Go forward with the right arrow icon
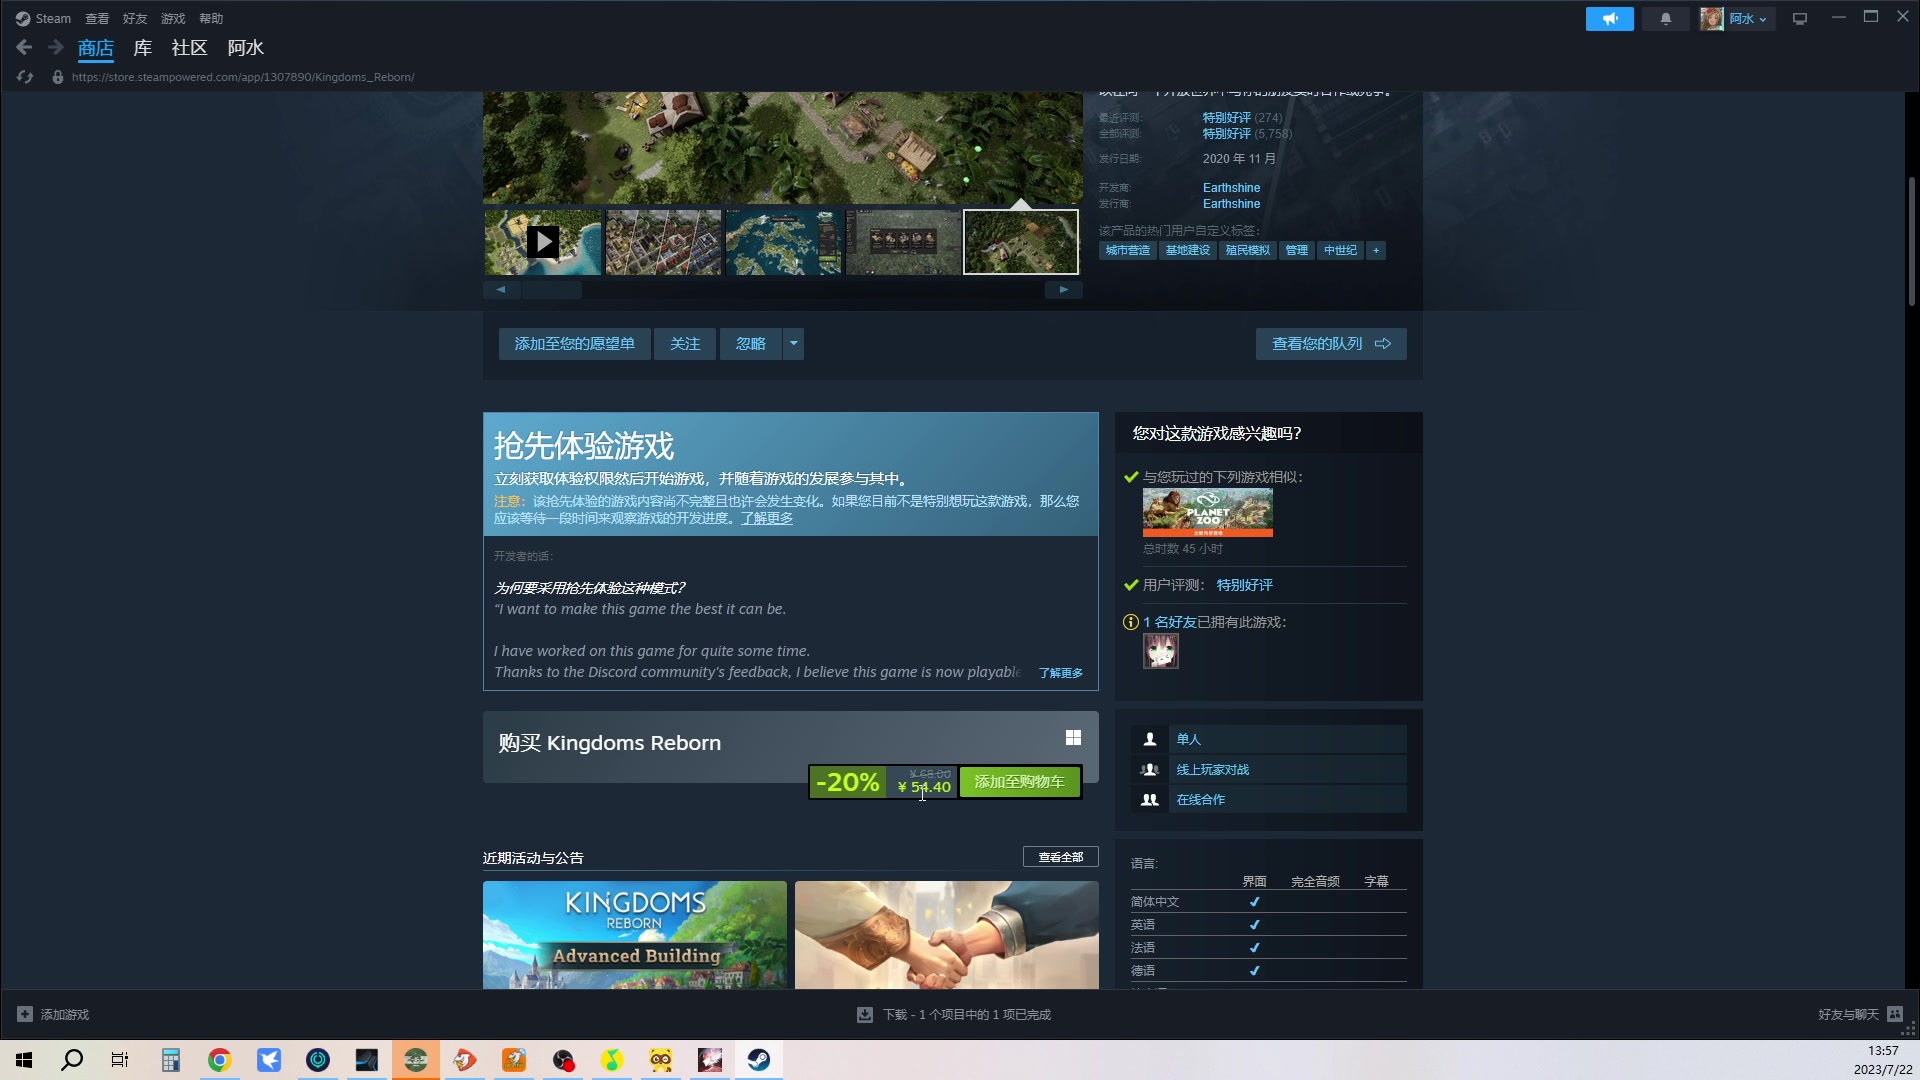1920x1080 pixels. [x=56, y=47]
